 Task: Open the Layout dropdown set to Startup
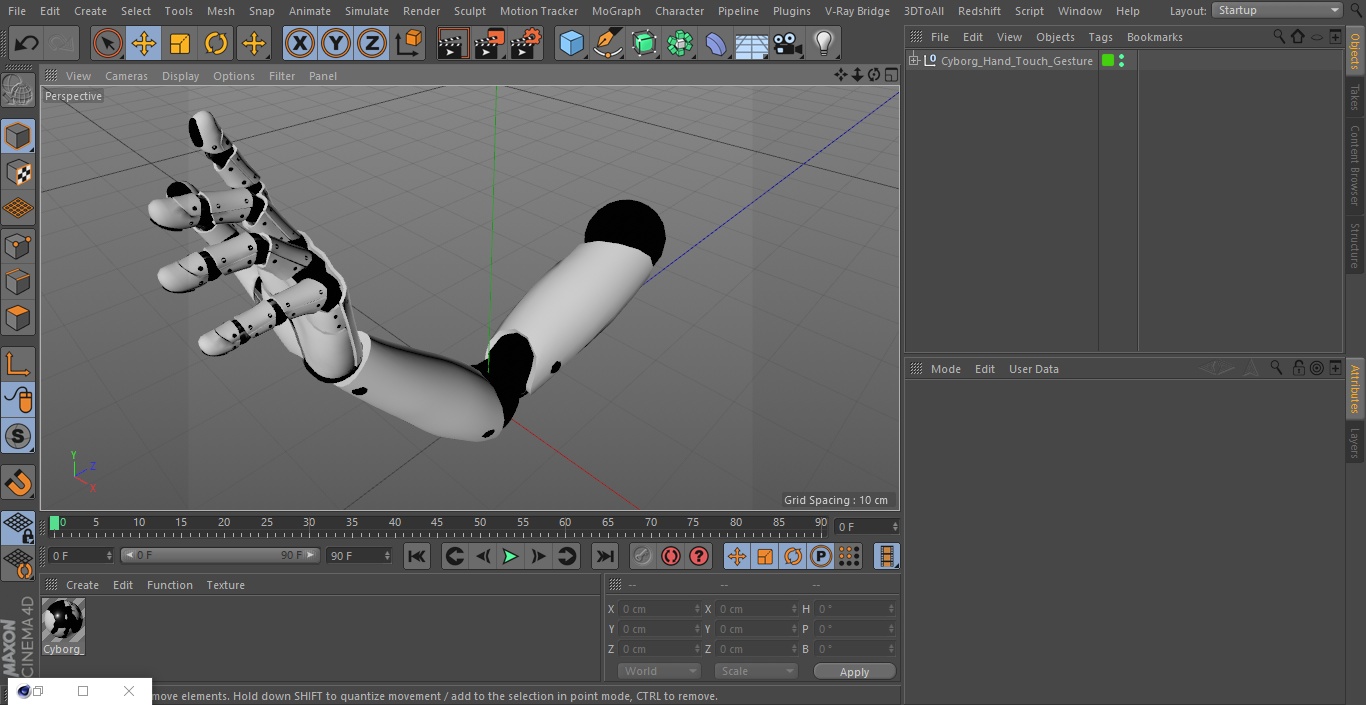pyautogui.click(x=1278, y=10)
